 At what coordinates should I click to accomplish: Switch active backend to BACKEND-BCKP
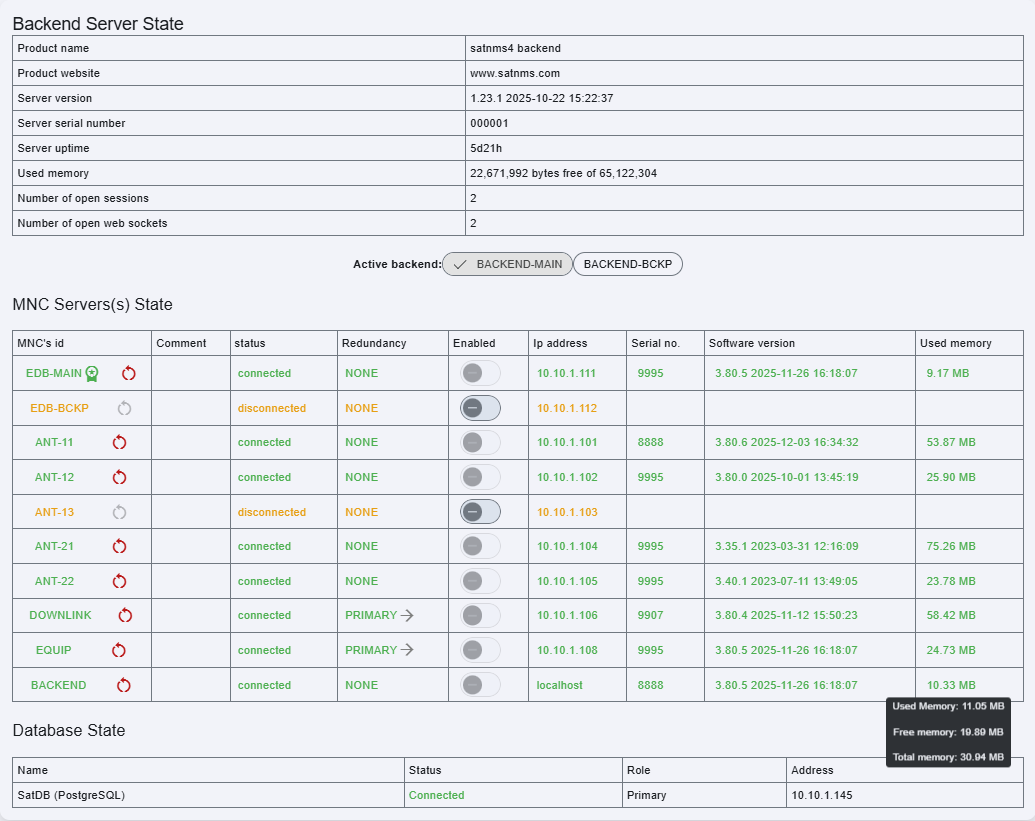pyautogui.click(x=628, y=264)
